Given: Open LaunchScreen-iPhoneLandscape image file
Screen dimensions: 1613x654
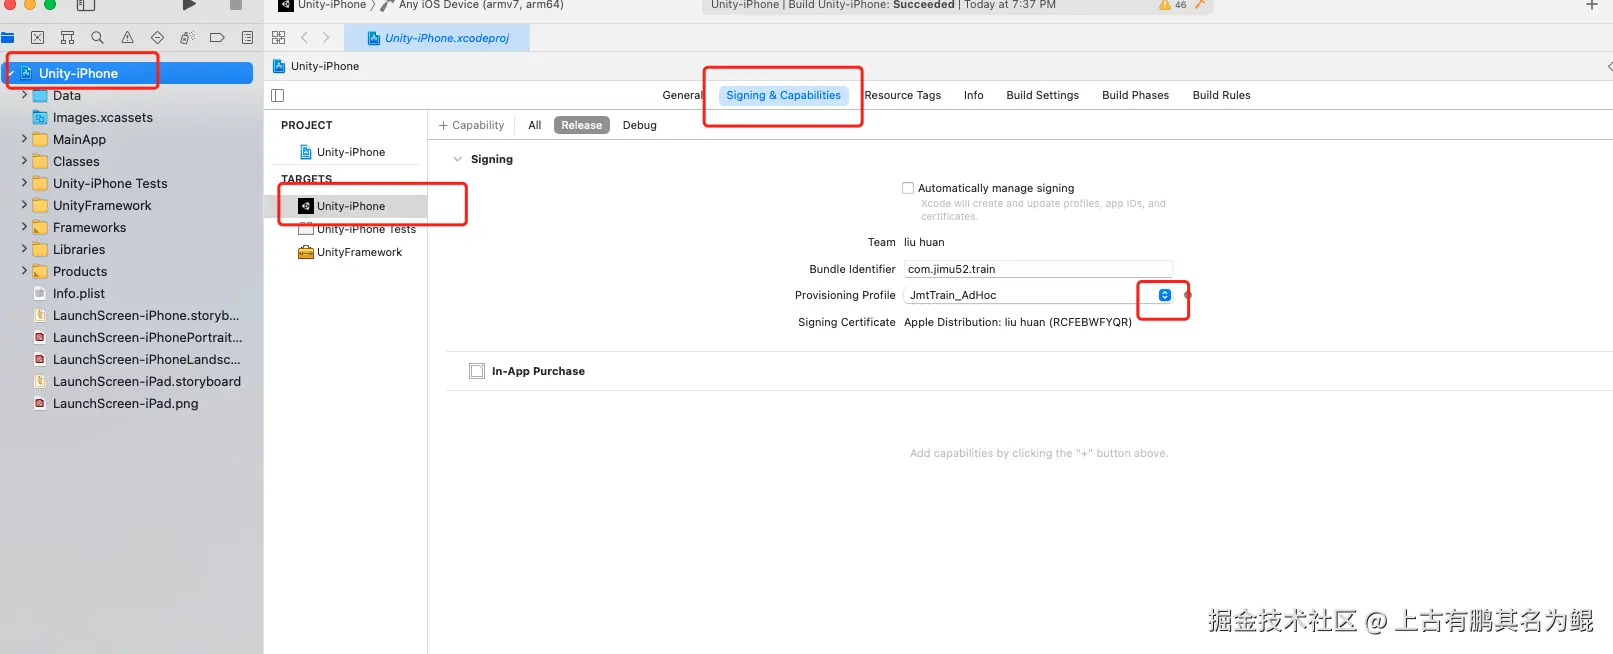Looking at the screenshot, I should click(146, 359).
